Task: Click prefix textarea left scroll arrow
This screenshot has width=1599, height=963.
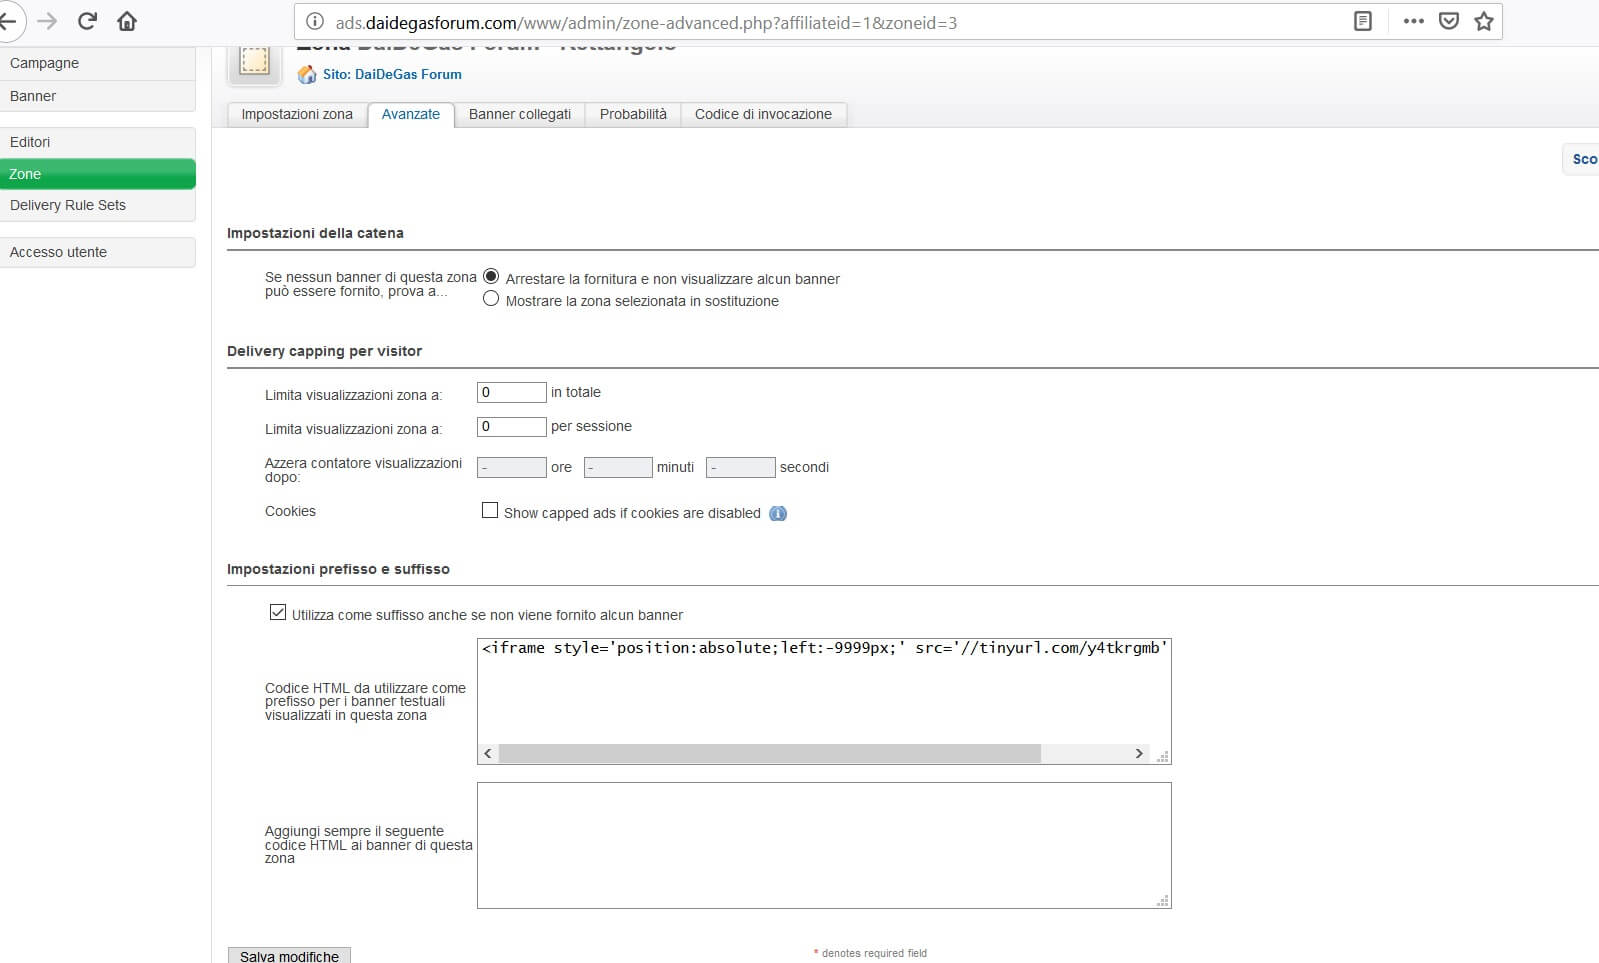Action: pos(488,753)
